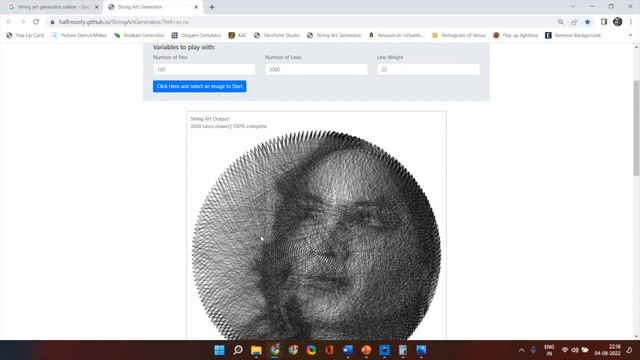The image size is (640, 360).
Task: Open the Pop Up Card bookmark
Action: (25, 36)
